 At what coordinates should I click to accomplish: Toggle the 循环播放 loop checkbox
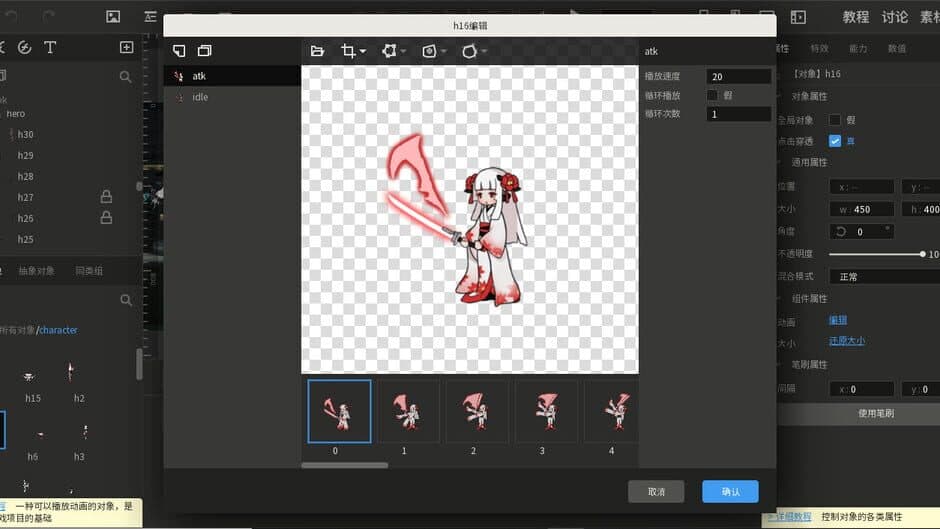click(x=712, y=95)
